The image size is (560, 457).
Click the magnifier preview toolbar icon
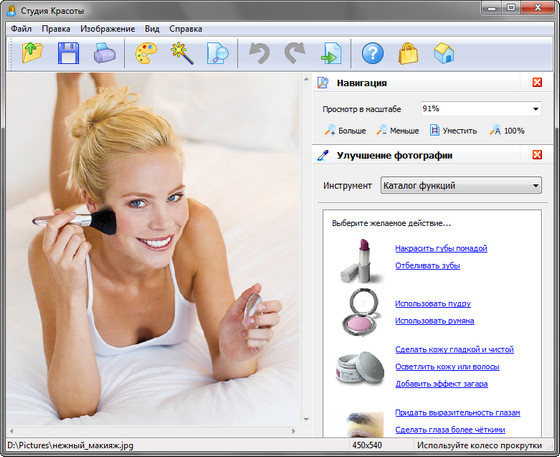pos(218,53)
